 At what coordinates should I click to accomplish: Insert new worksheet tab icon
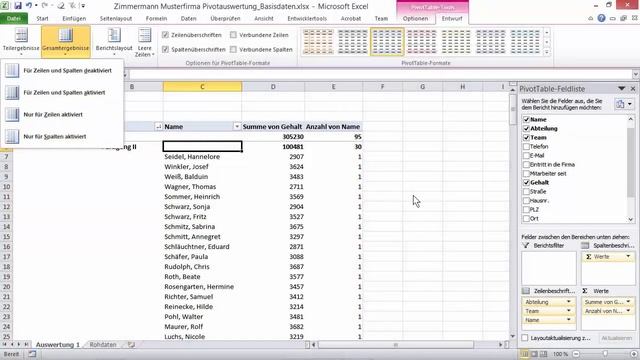(131, 344)
